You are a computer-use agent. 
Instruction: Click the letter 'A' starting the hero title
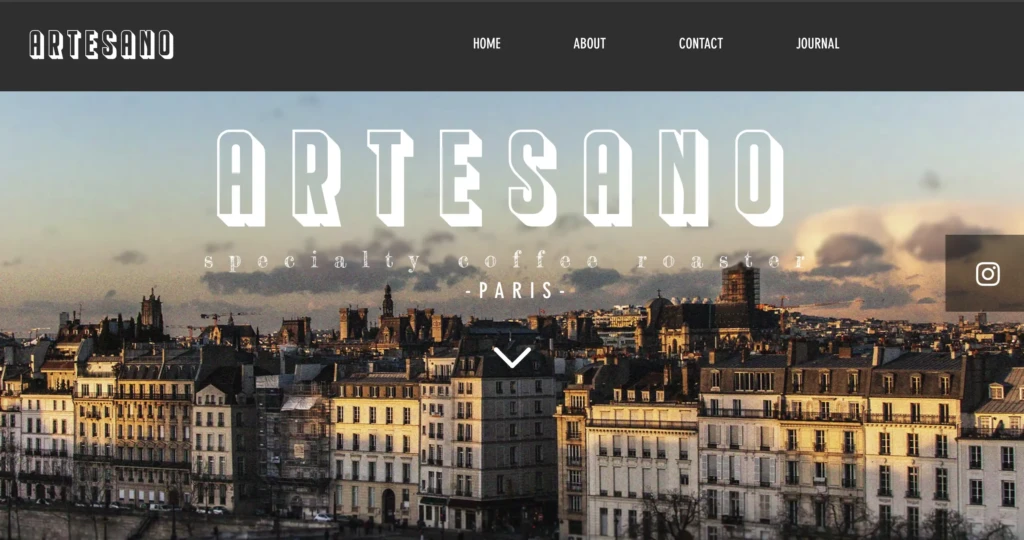(x=241, y=178)
